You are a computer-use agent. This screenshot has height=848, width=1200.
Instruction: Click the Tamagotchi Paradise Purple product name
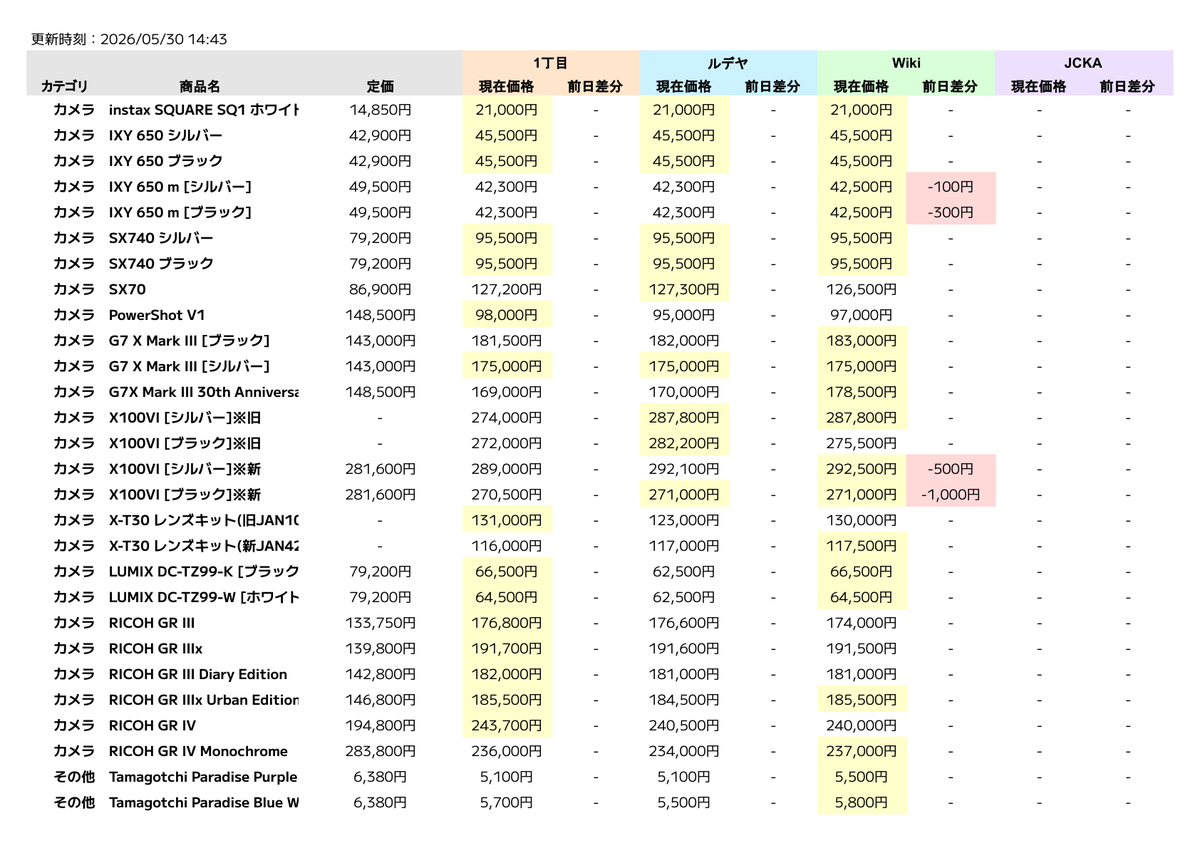pyautogui.click(x=203, y=776)
